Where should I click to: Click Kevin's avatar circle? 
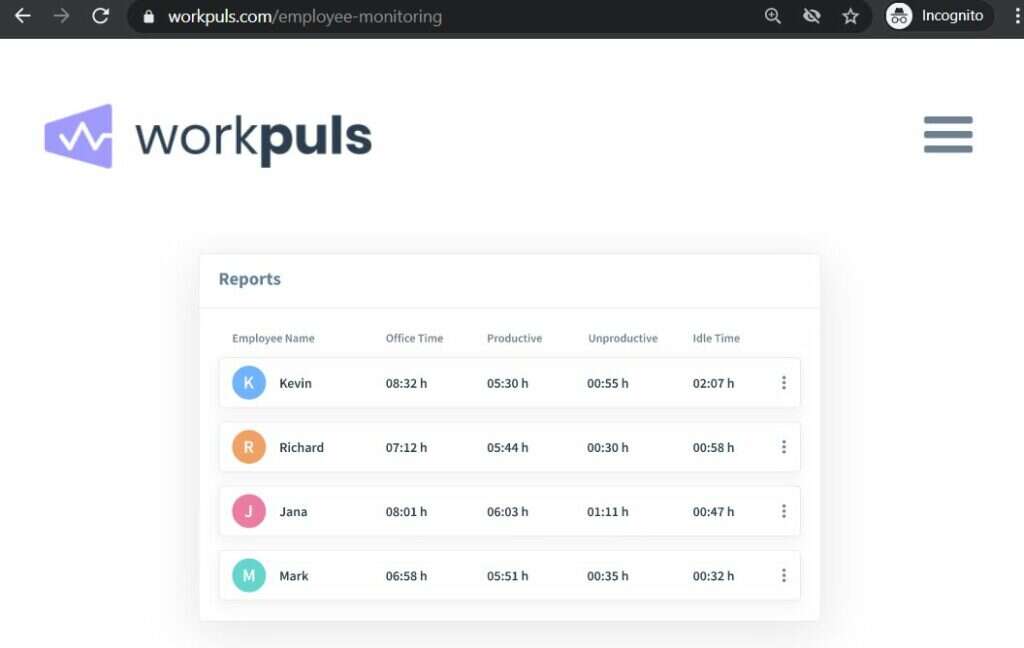[248, 382]
